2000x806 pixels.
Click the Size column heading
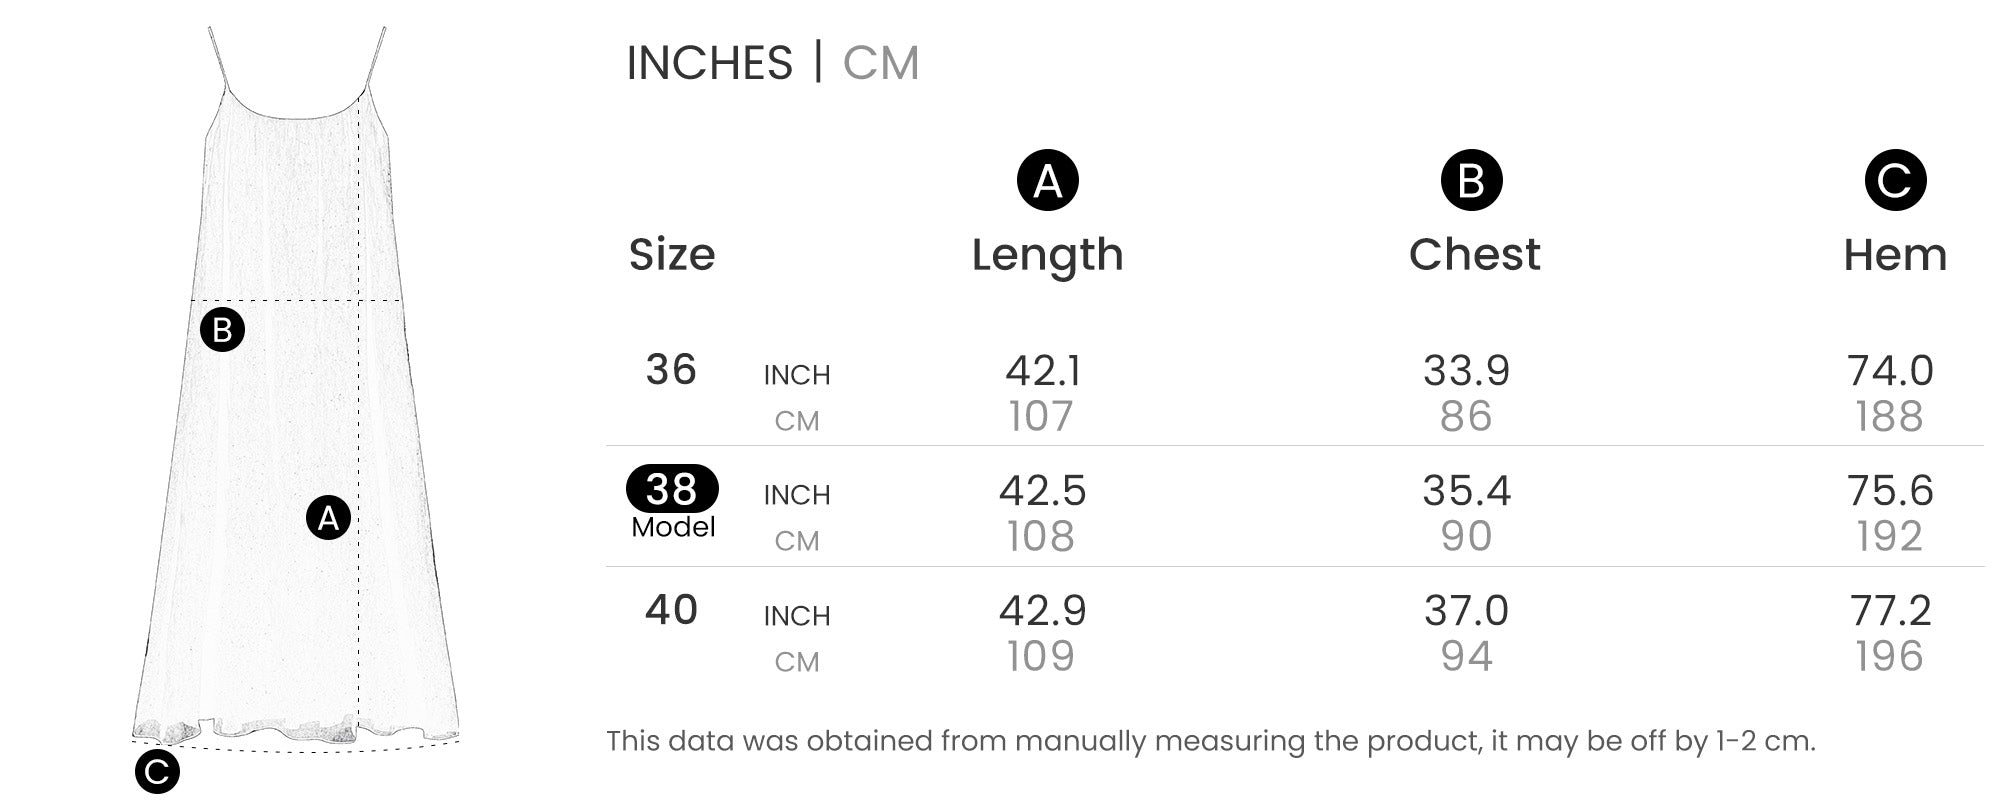coord(672,255)
